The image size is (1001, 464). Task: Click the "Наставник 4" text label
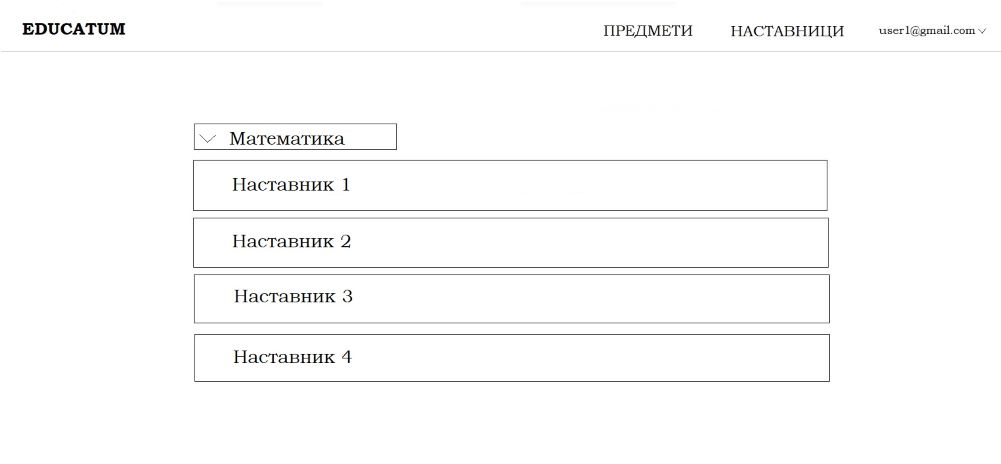point(292,358)
